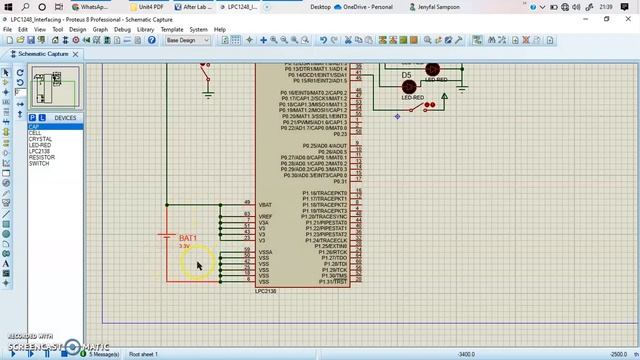
Task: Click the BAT1 battery label
Action: click(x=188, y=238)
